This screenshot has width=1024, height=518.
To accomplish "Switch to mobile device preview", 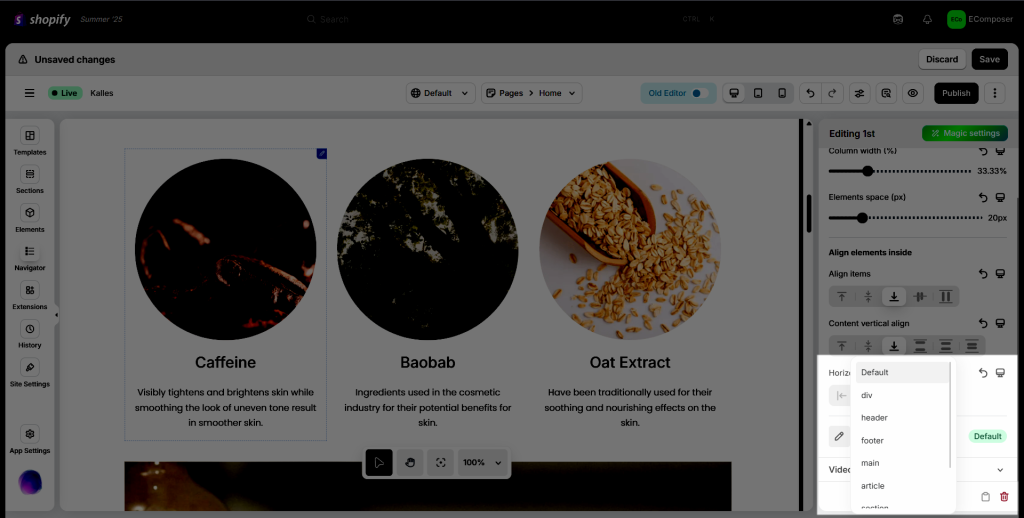I will [x=782, y=93].
